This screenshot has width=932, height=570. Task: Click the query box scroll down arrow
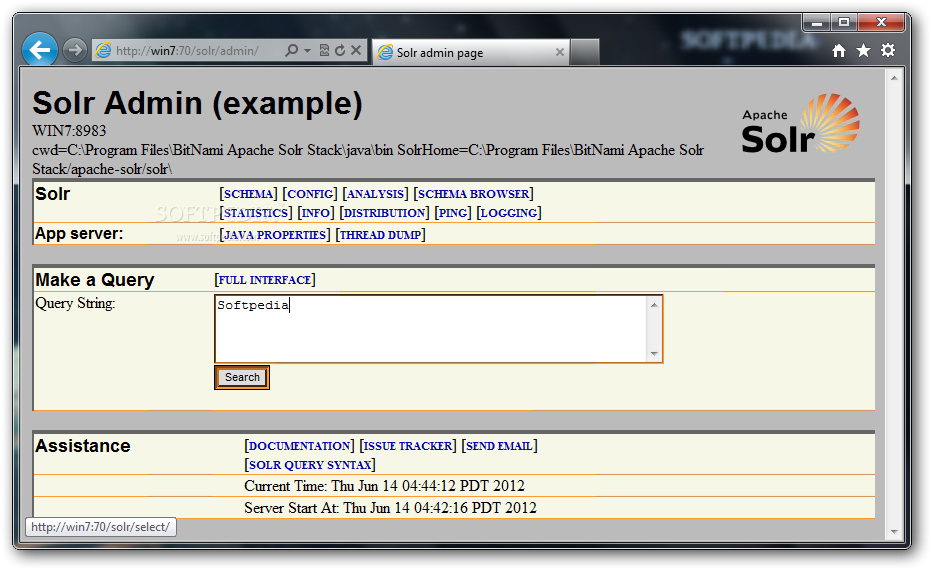654,354
